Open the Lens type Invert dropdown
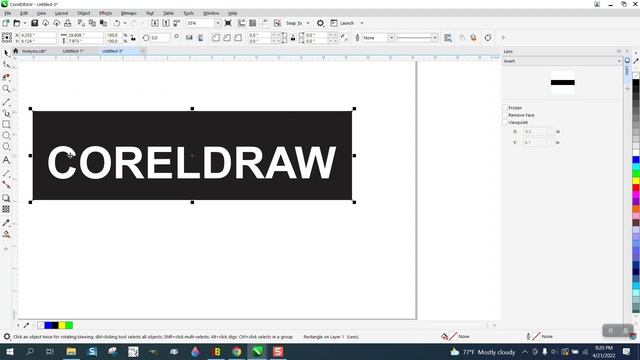Screen dimensions: 640x360 (x=562, y=61)
